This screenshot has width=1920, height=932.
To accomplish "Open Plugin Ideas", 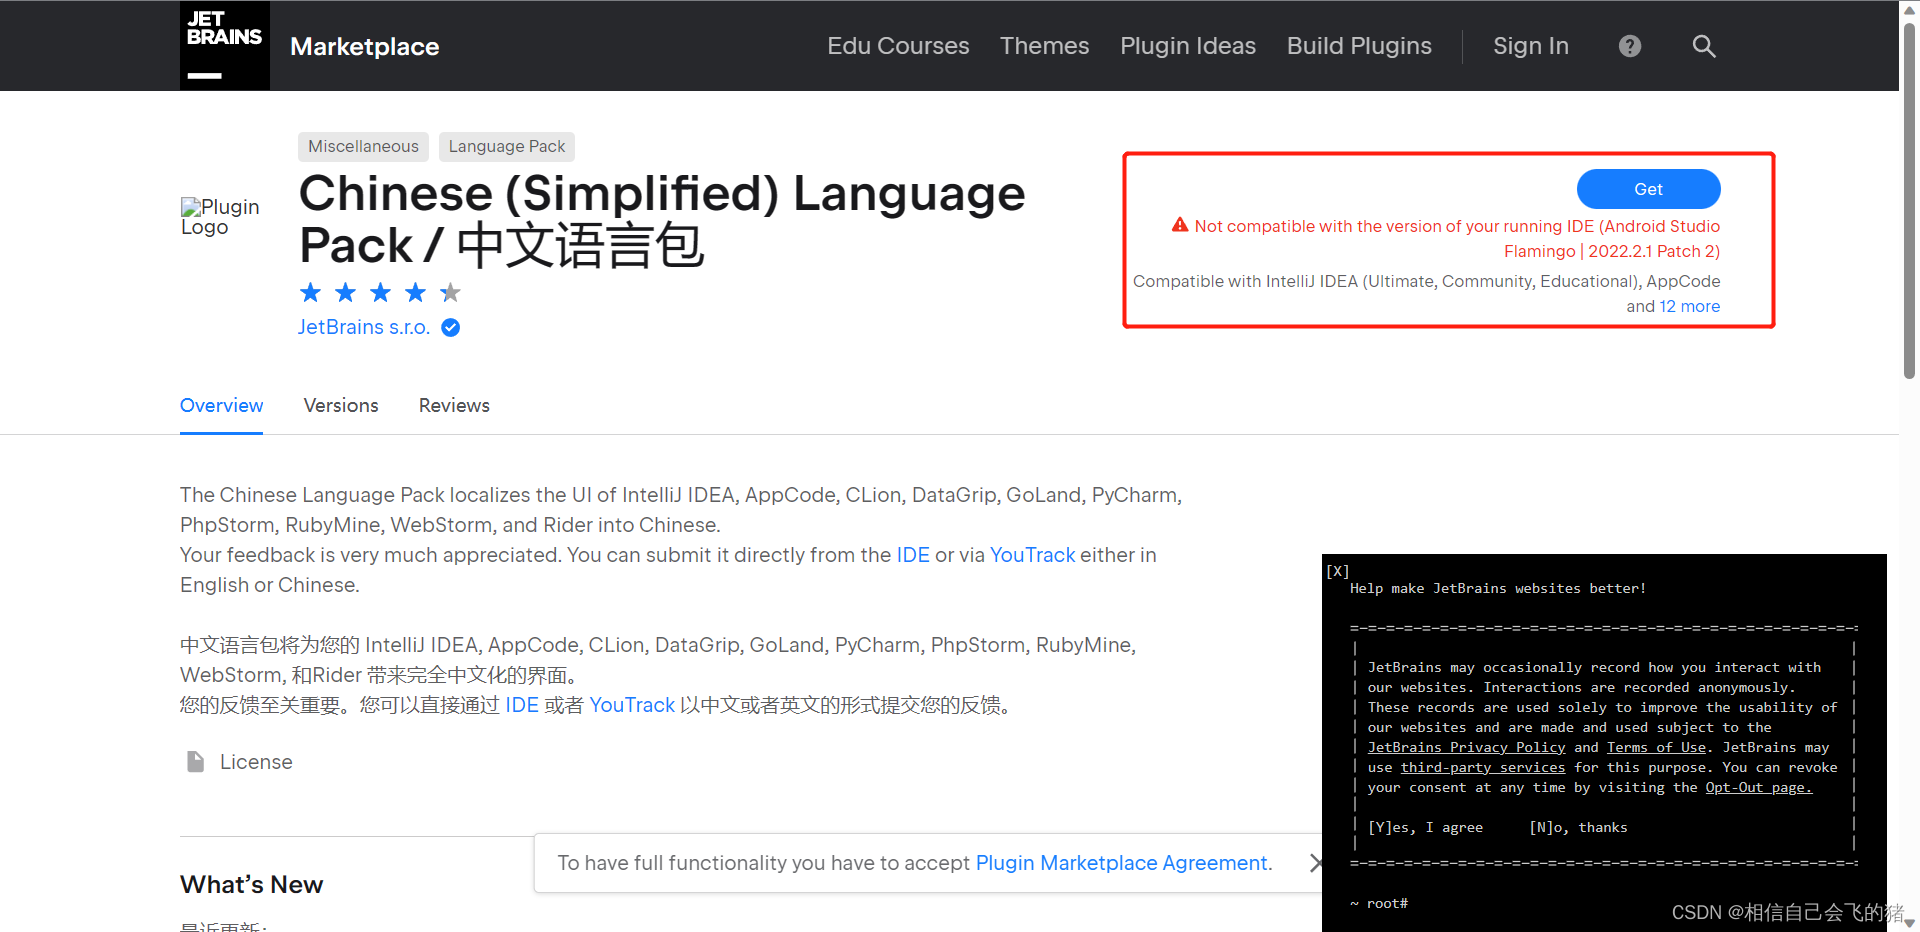I will 1188,46.
